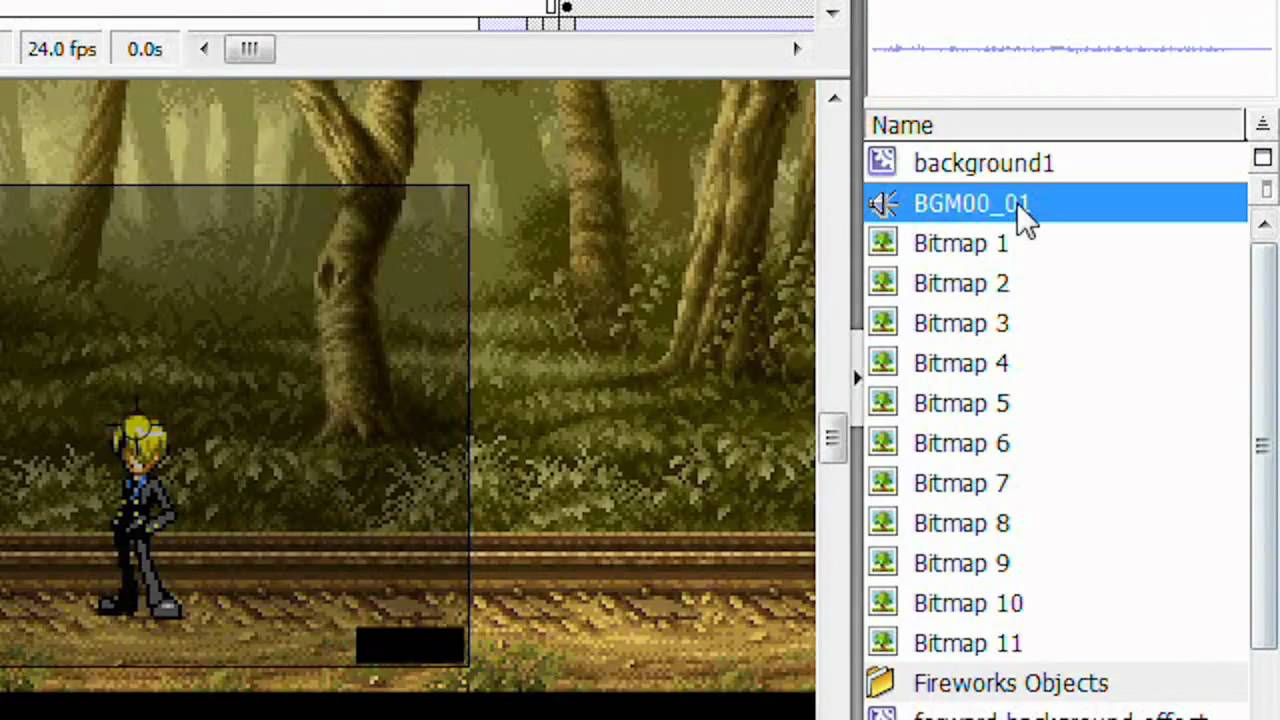This screenshot has height=720, width=1280.
Task: Click the library list scroll up arrow
Action: (1263, 225)
